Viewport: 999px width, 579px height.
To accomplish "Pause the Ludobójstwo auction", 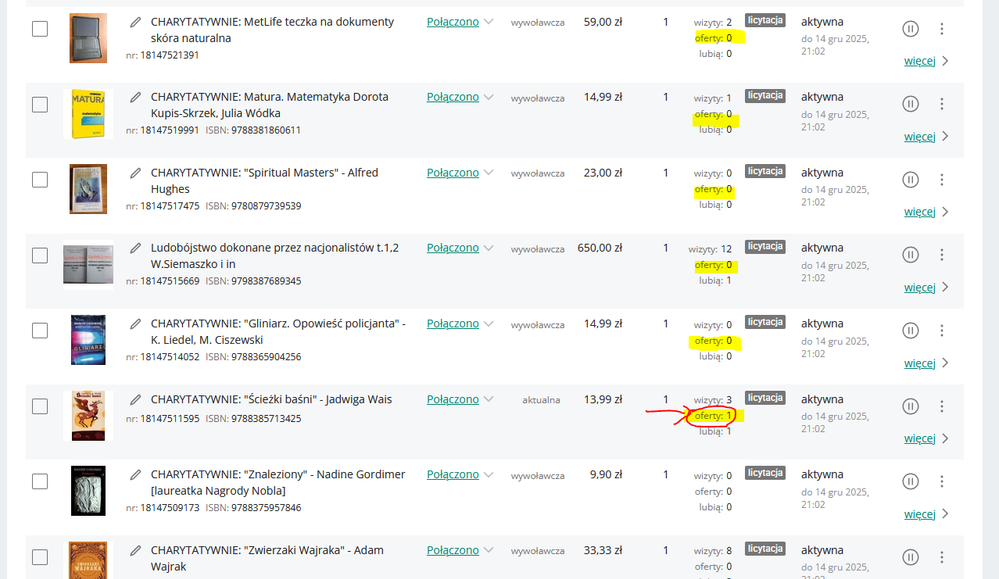I will click(910, 255).
